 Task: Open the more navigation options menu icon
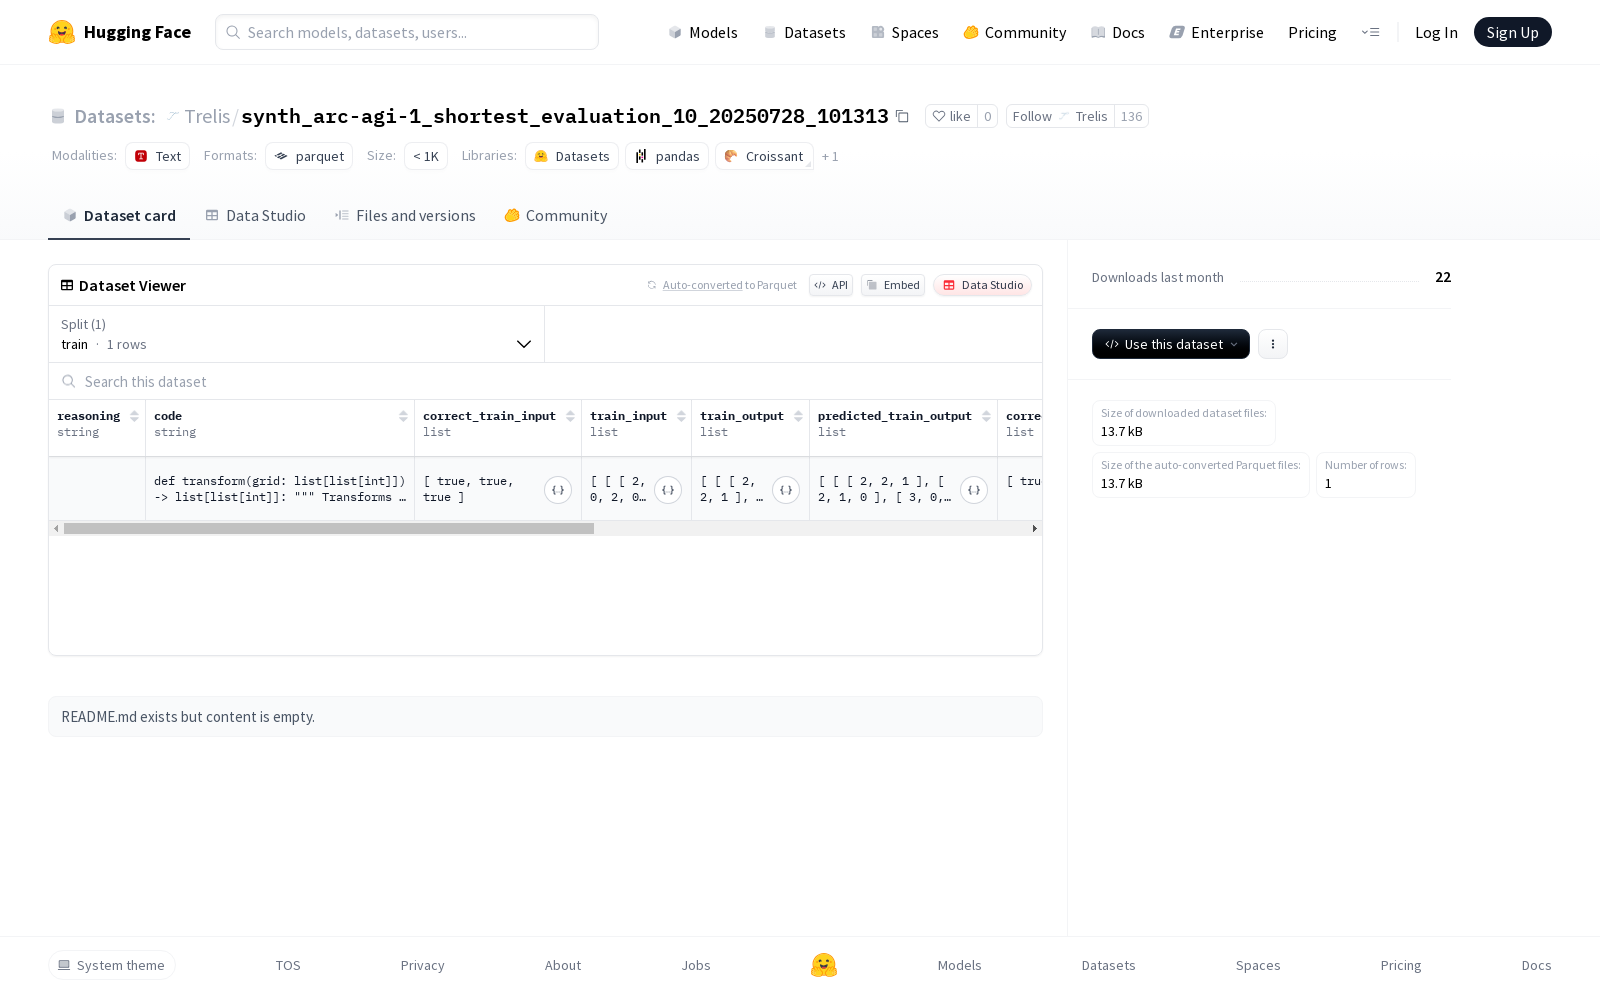point(1370,32)
